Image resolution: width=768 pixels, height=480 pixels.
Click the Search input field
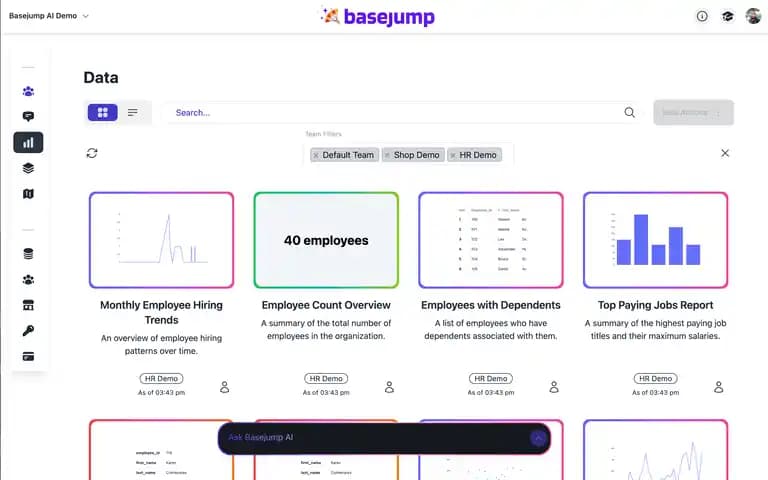[x=399, y=113]
